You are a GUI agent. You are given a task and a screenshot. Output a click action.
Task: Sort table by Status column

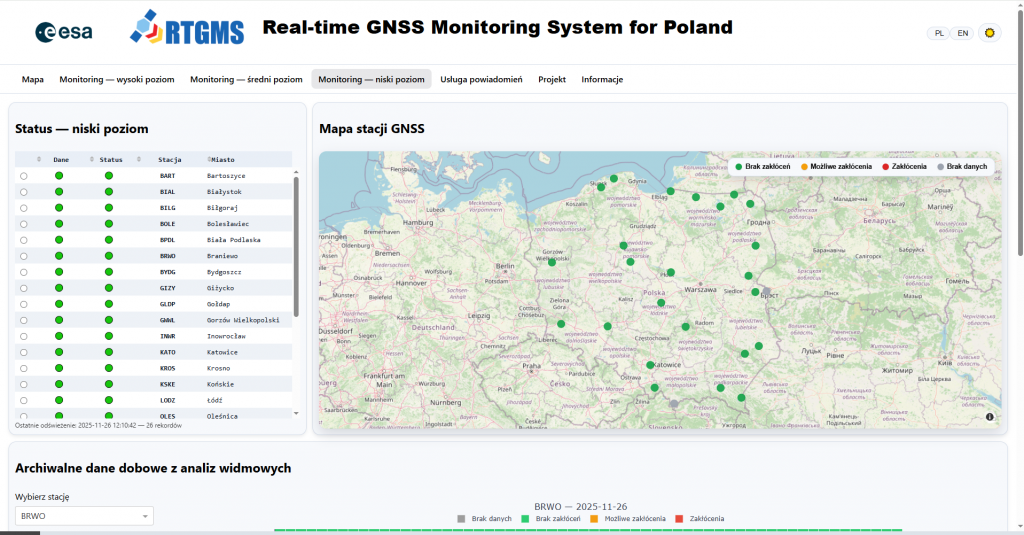[x=110, y=159]
